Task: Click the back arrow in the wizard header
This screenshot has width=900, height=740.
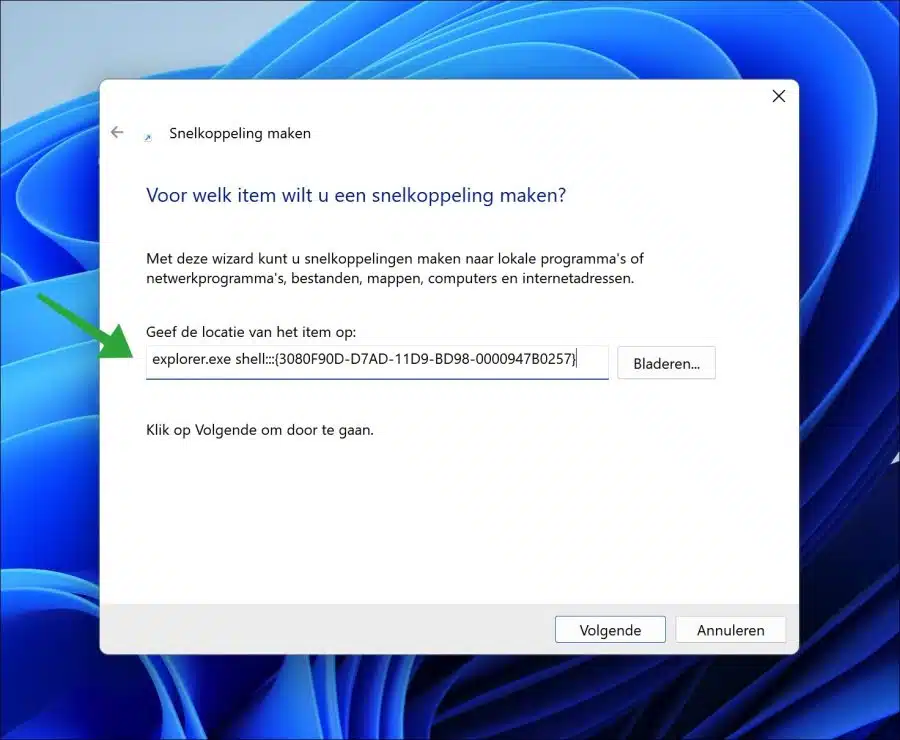Action: 117,133
